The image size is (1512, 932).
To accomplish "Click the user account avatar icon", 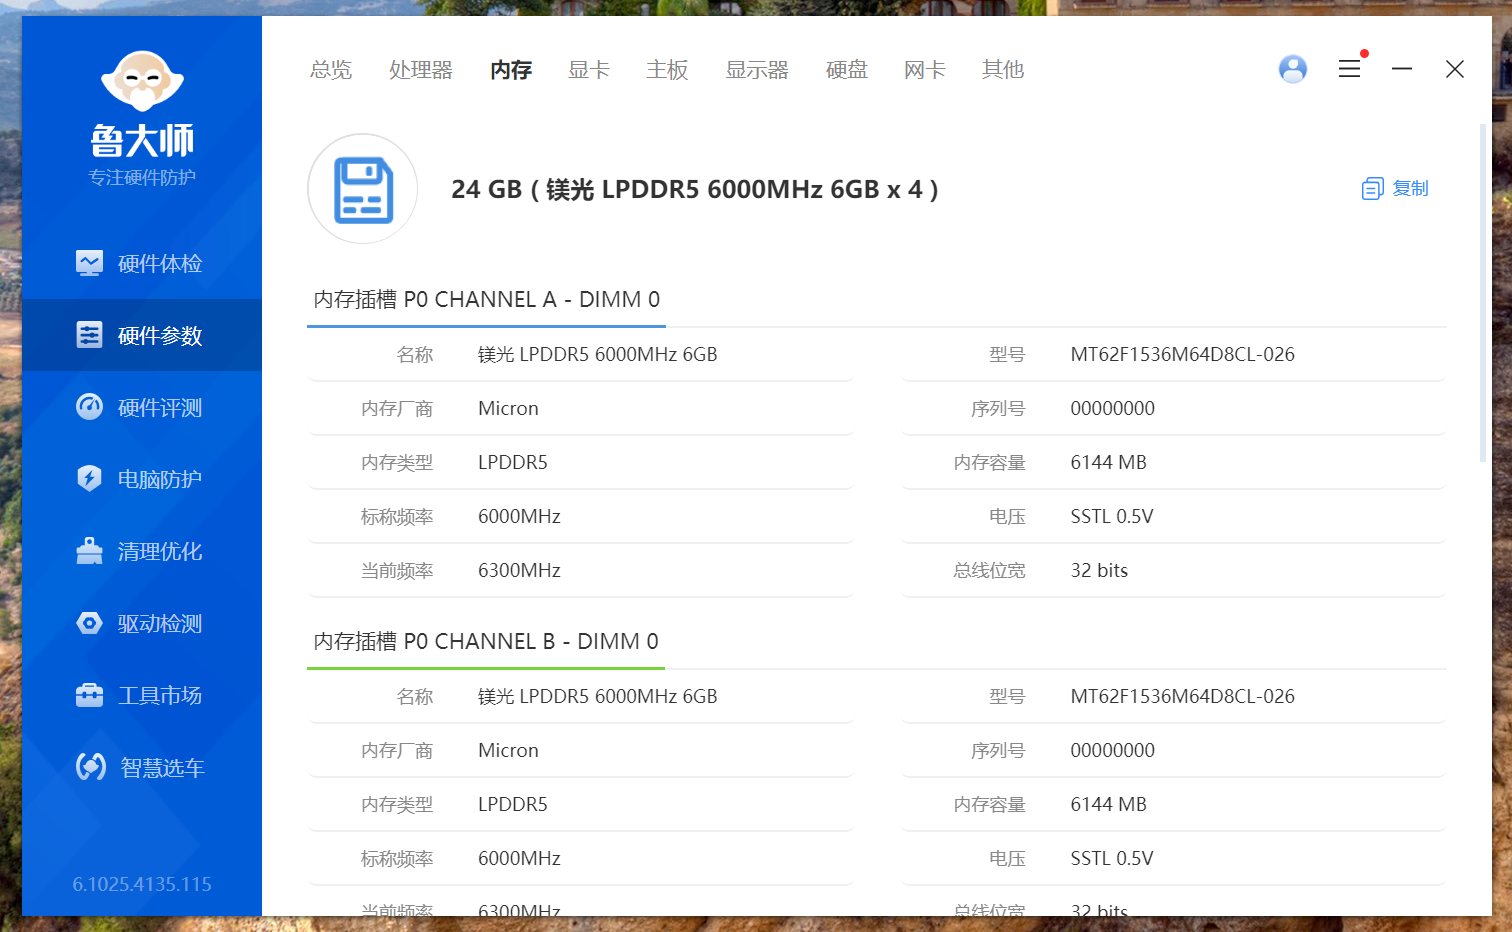I will click(1293, 69).
